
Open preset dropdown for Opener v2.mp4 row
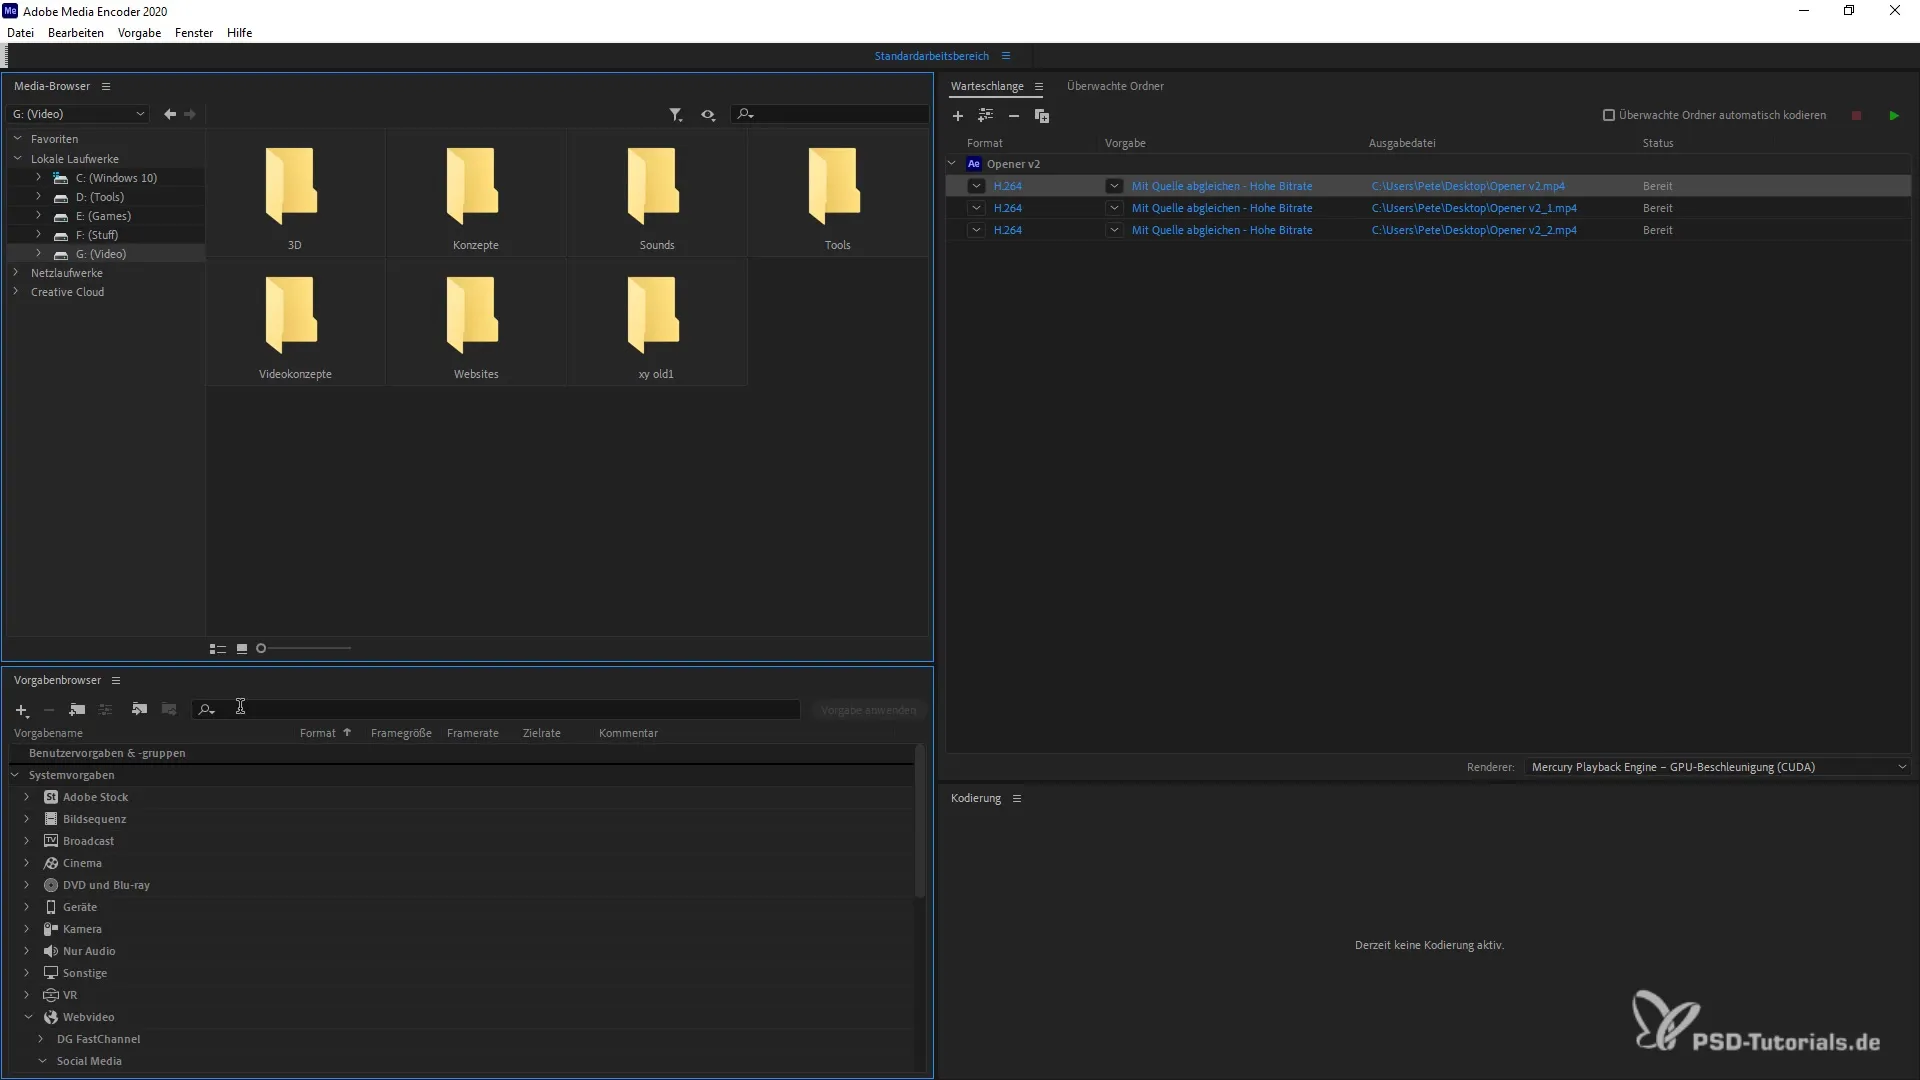(x=1114, y=186)
